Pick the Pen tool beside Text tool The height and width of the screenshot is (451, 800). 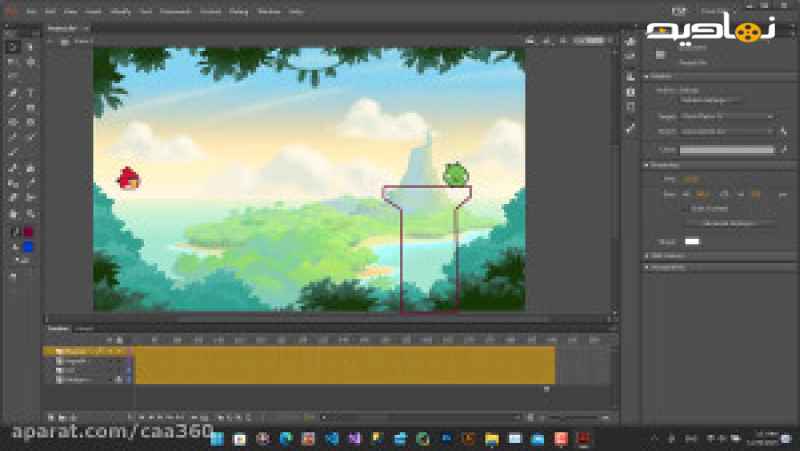point(13,92)
